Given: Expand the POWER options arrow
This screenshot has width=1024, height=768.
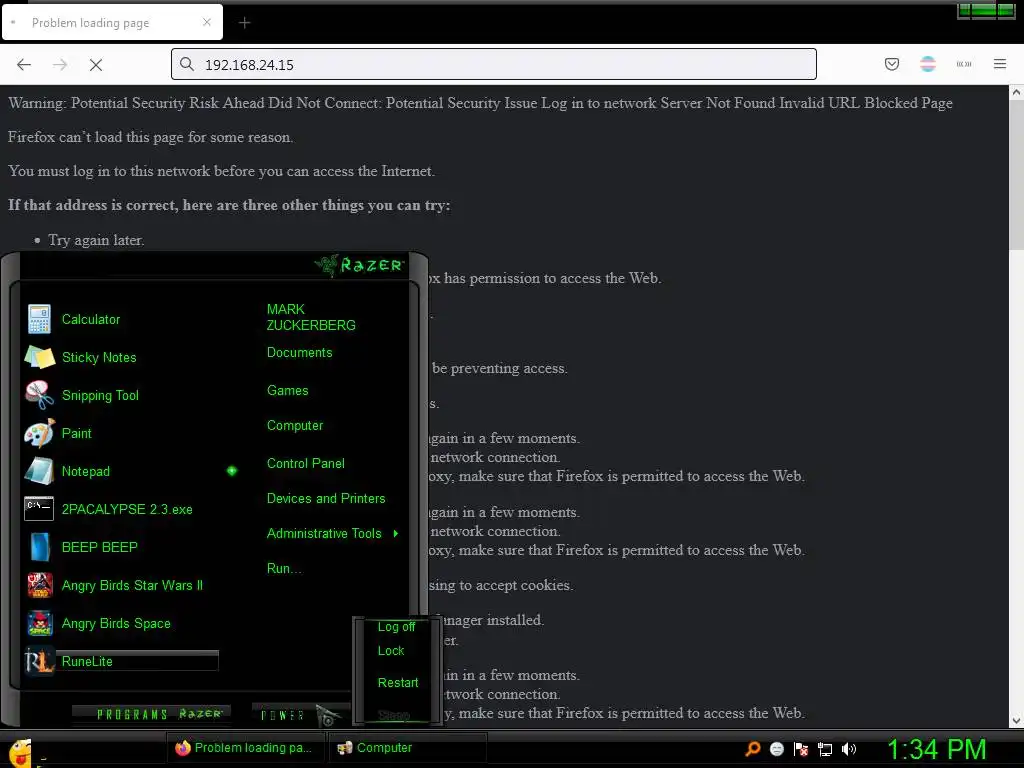Looking at the screenshot, I should [328, 715].
